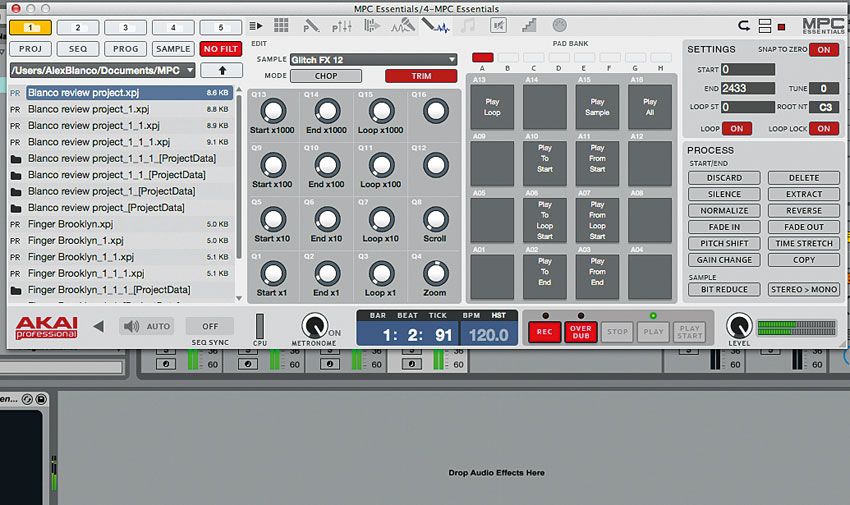850x505 pixels.
Task: Click the stacked panels layout icon
Action: click(x=765, y=25)
